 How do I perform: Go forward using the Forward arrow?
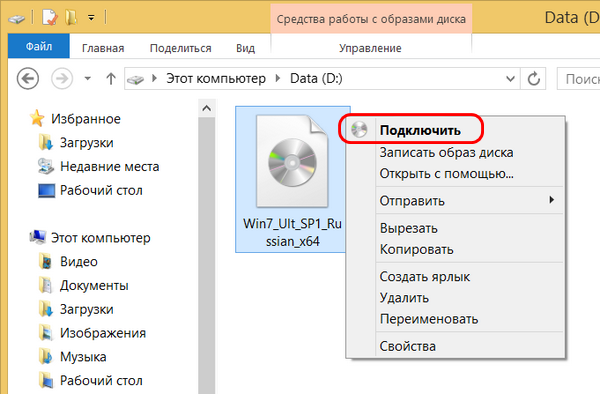62,78
